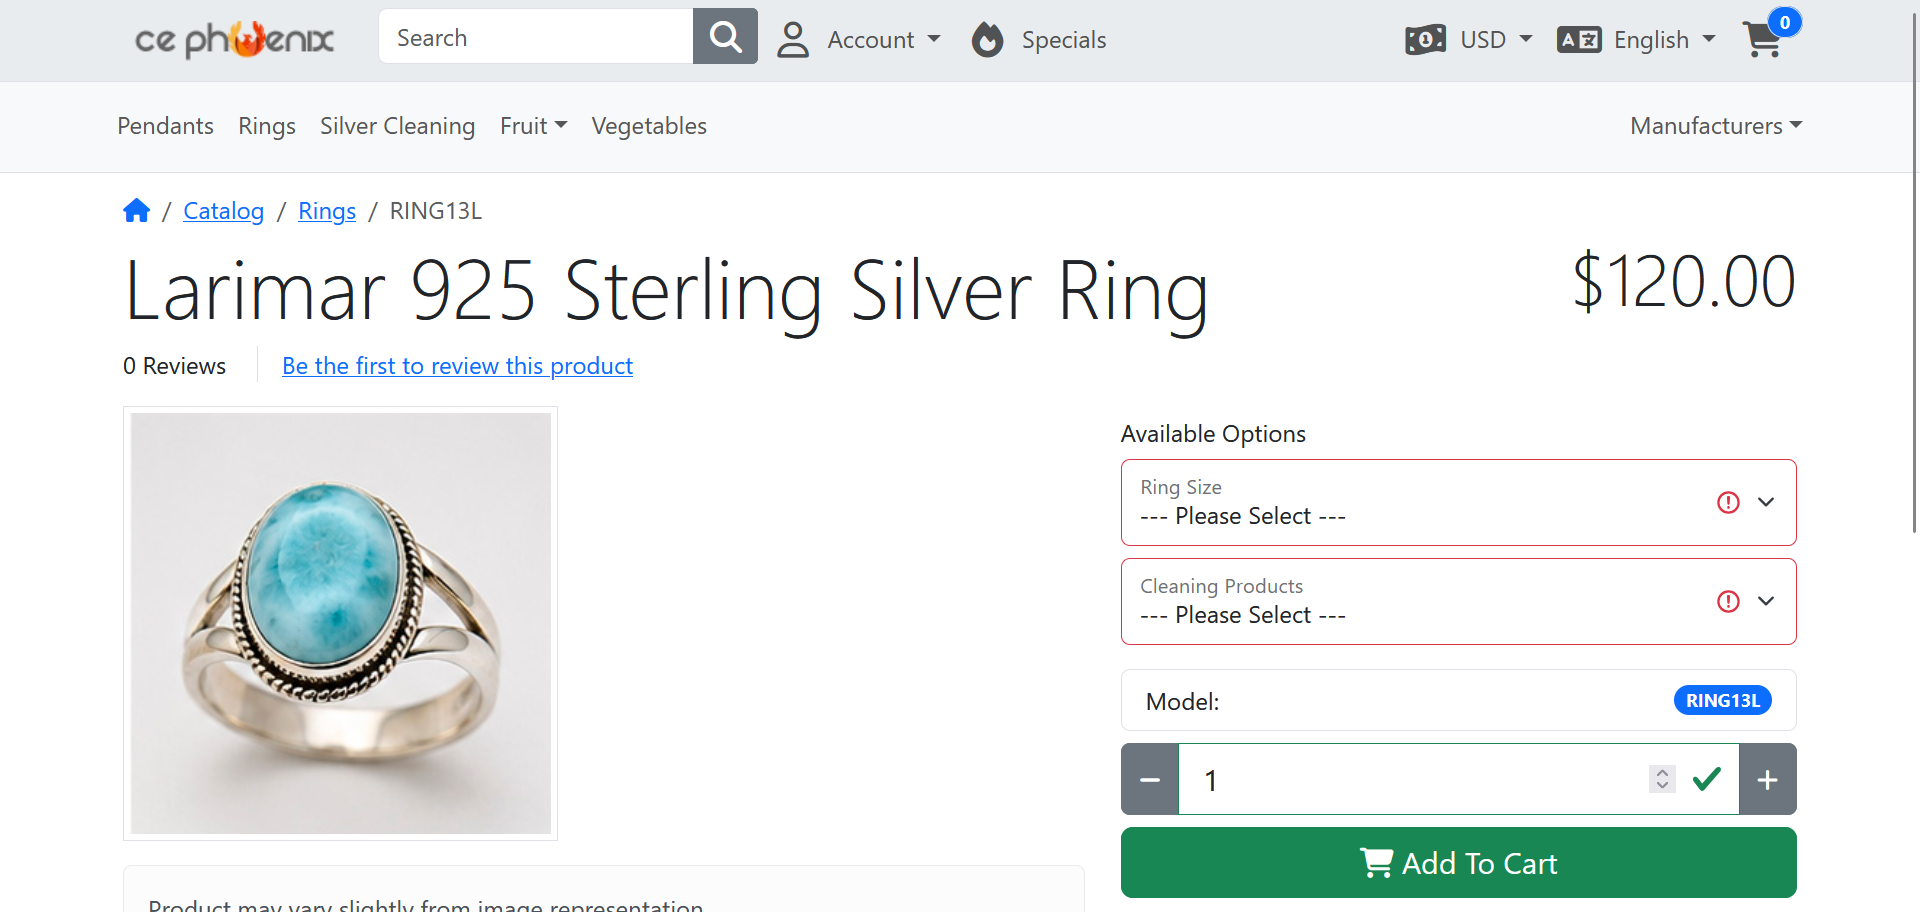Open Silver Cleaning category
Screen dimensions: 1920x912
(x=397, y=126)
